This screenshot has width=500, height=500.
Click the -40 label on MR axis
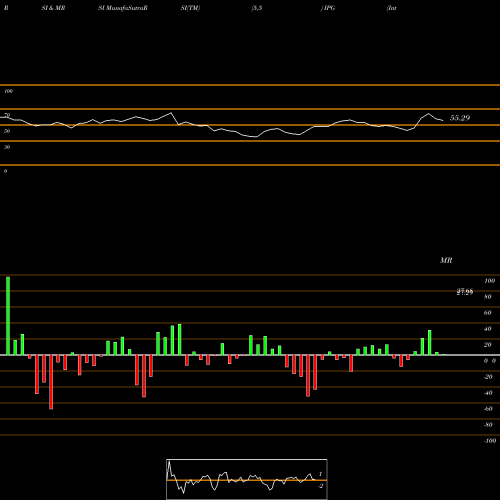488,393
